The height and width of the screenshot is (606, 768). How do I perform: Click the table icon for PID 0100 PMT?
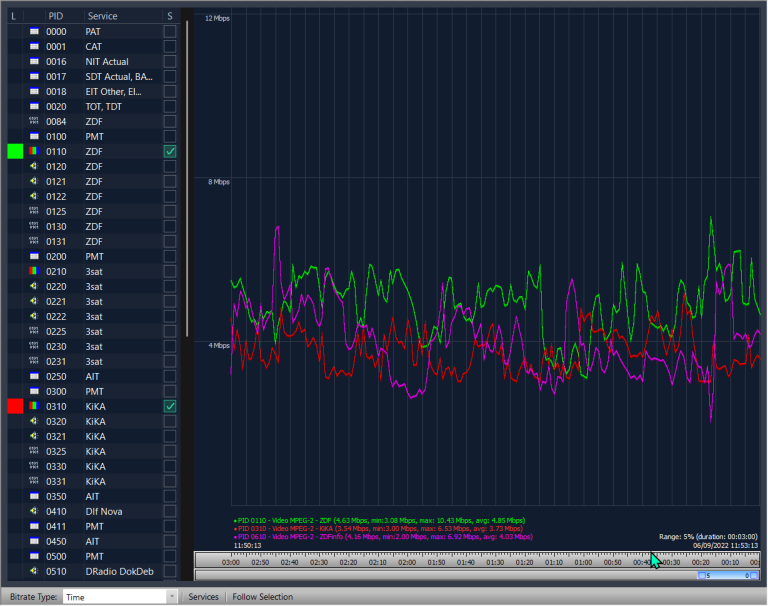(x=34, y=136)
